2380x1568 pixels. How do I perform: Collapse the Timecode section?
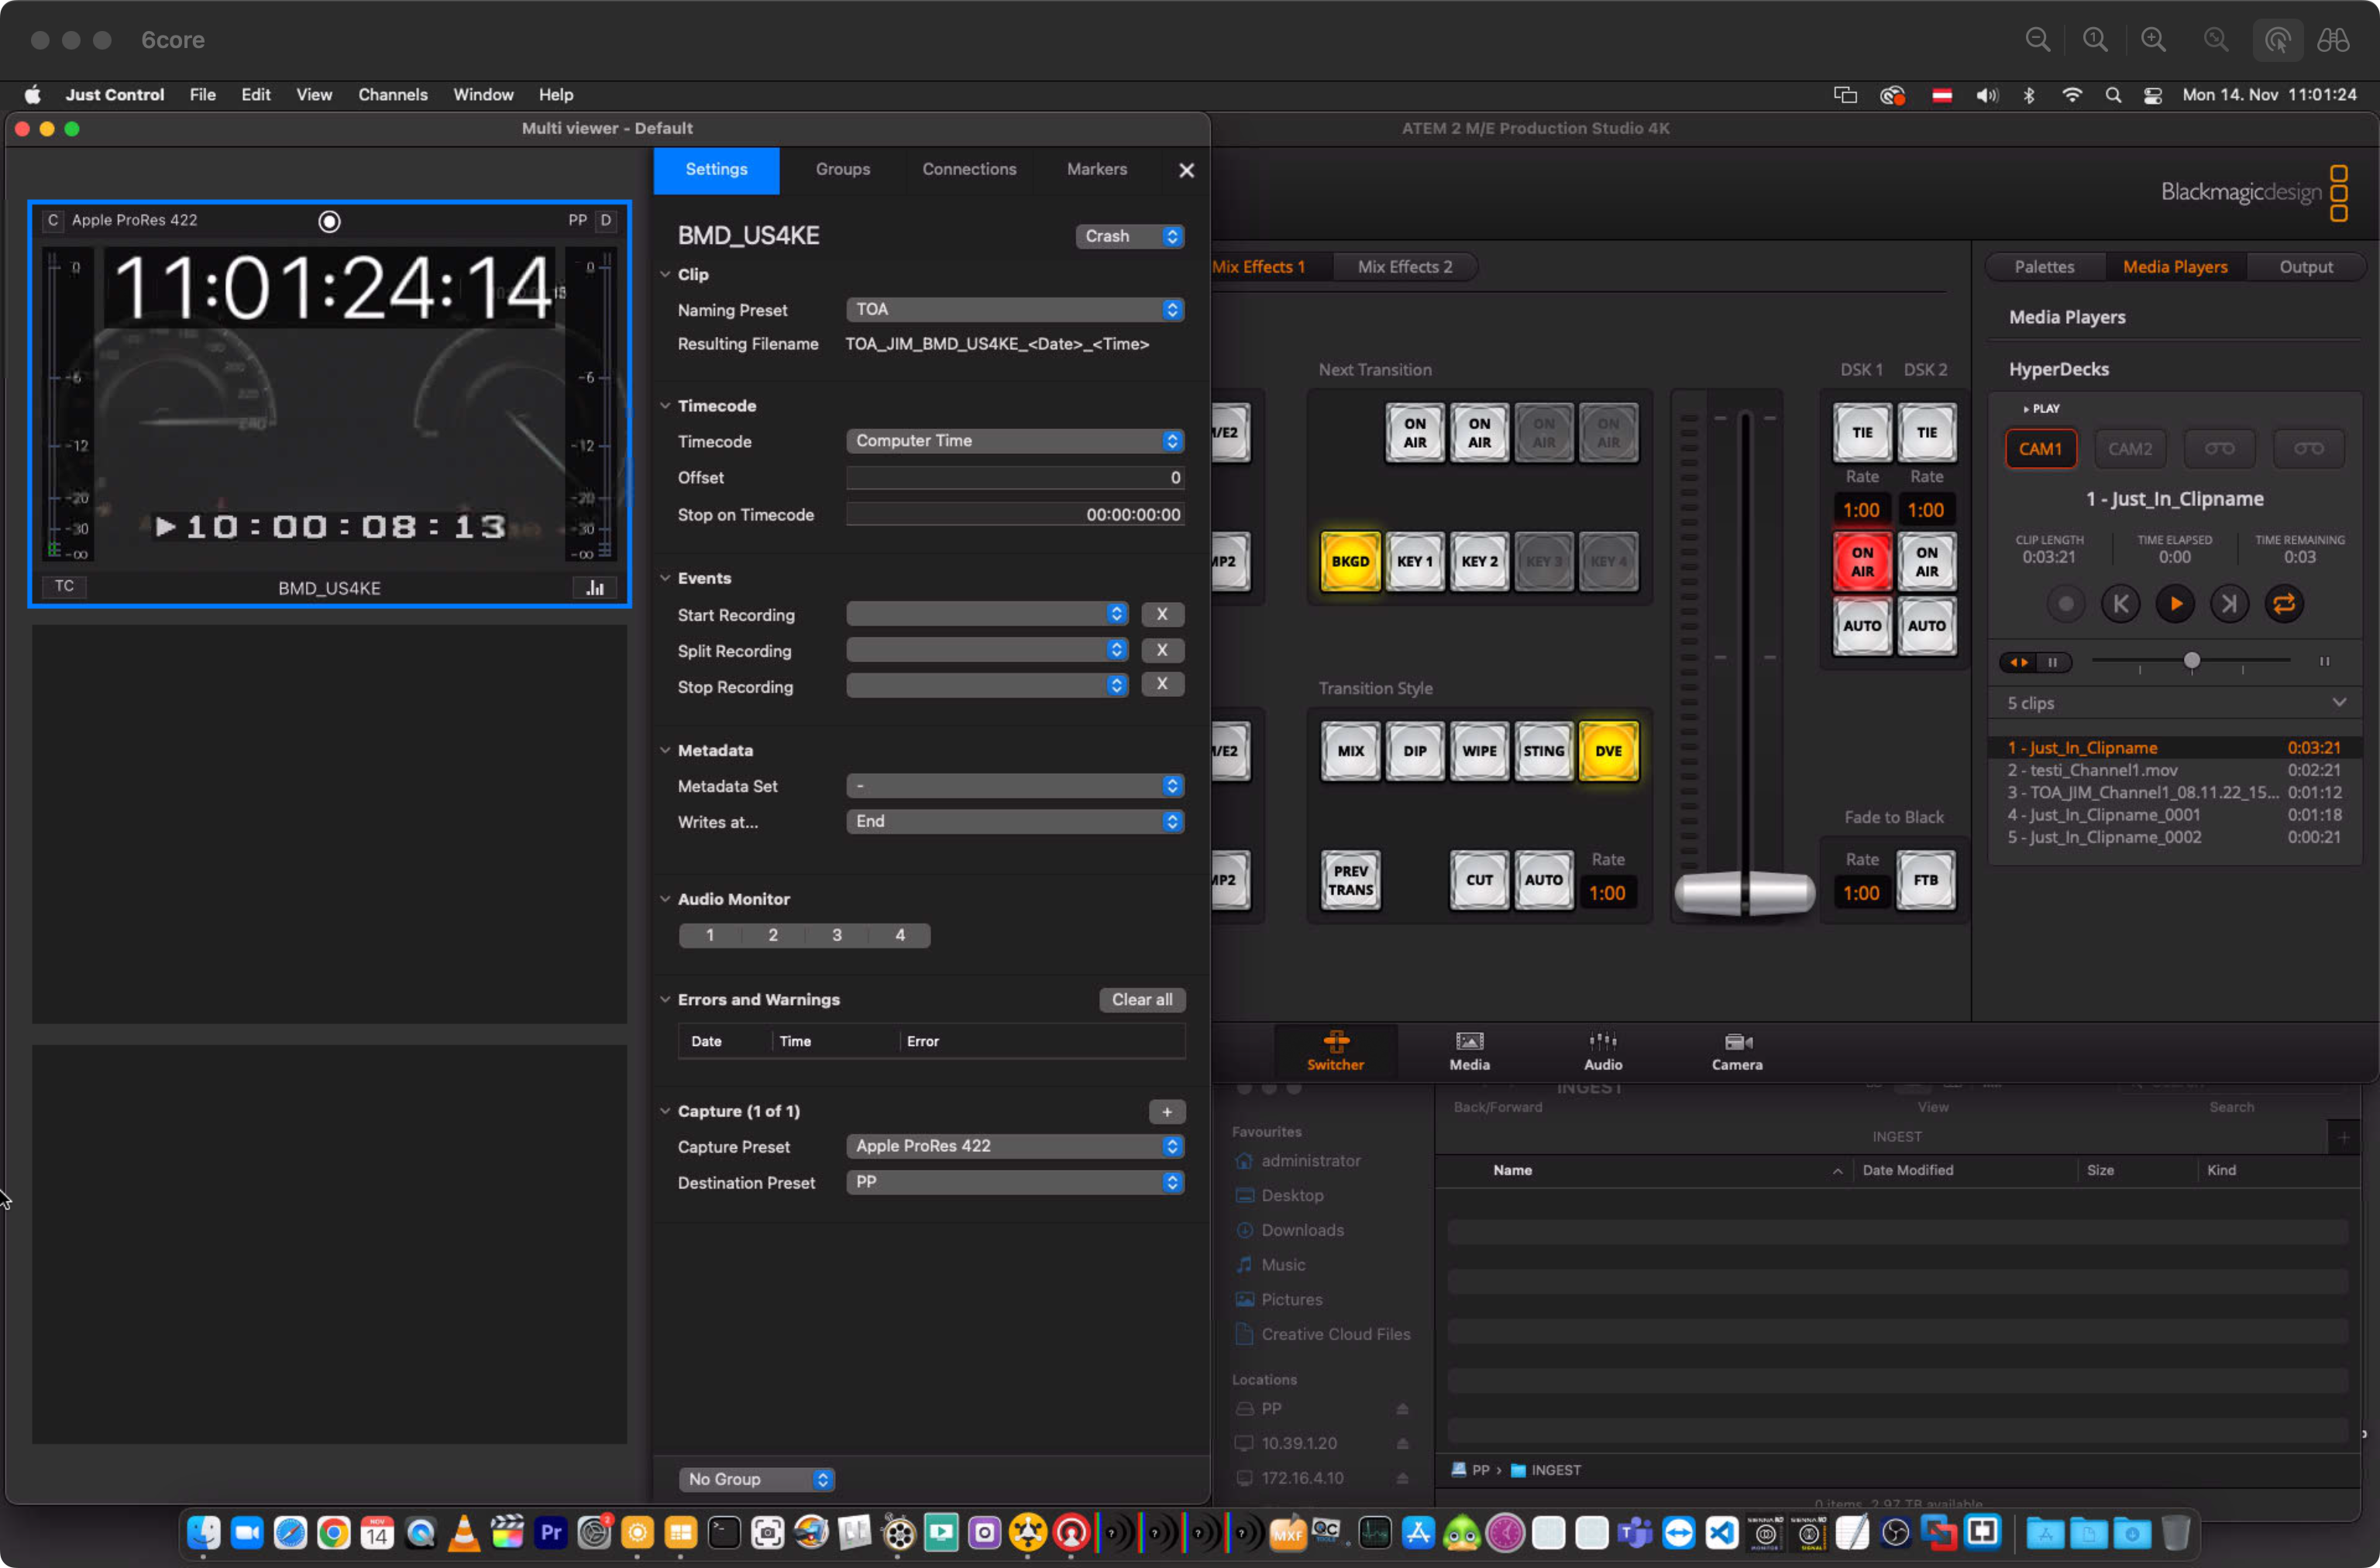point(665,406)
